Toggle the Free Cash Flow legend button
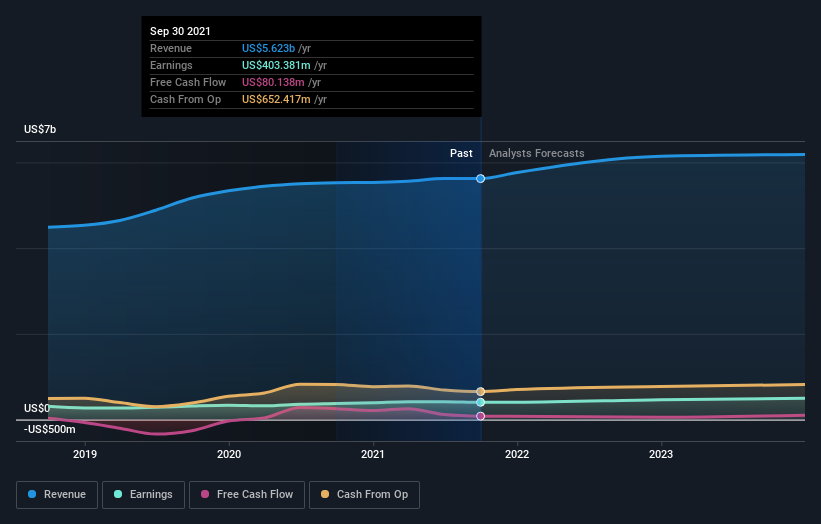The image size is (821, 524). (x=247, y=495)
